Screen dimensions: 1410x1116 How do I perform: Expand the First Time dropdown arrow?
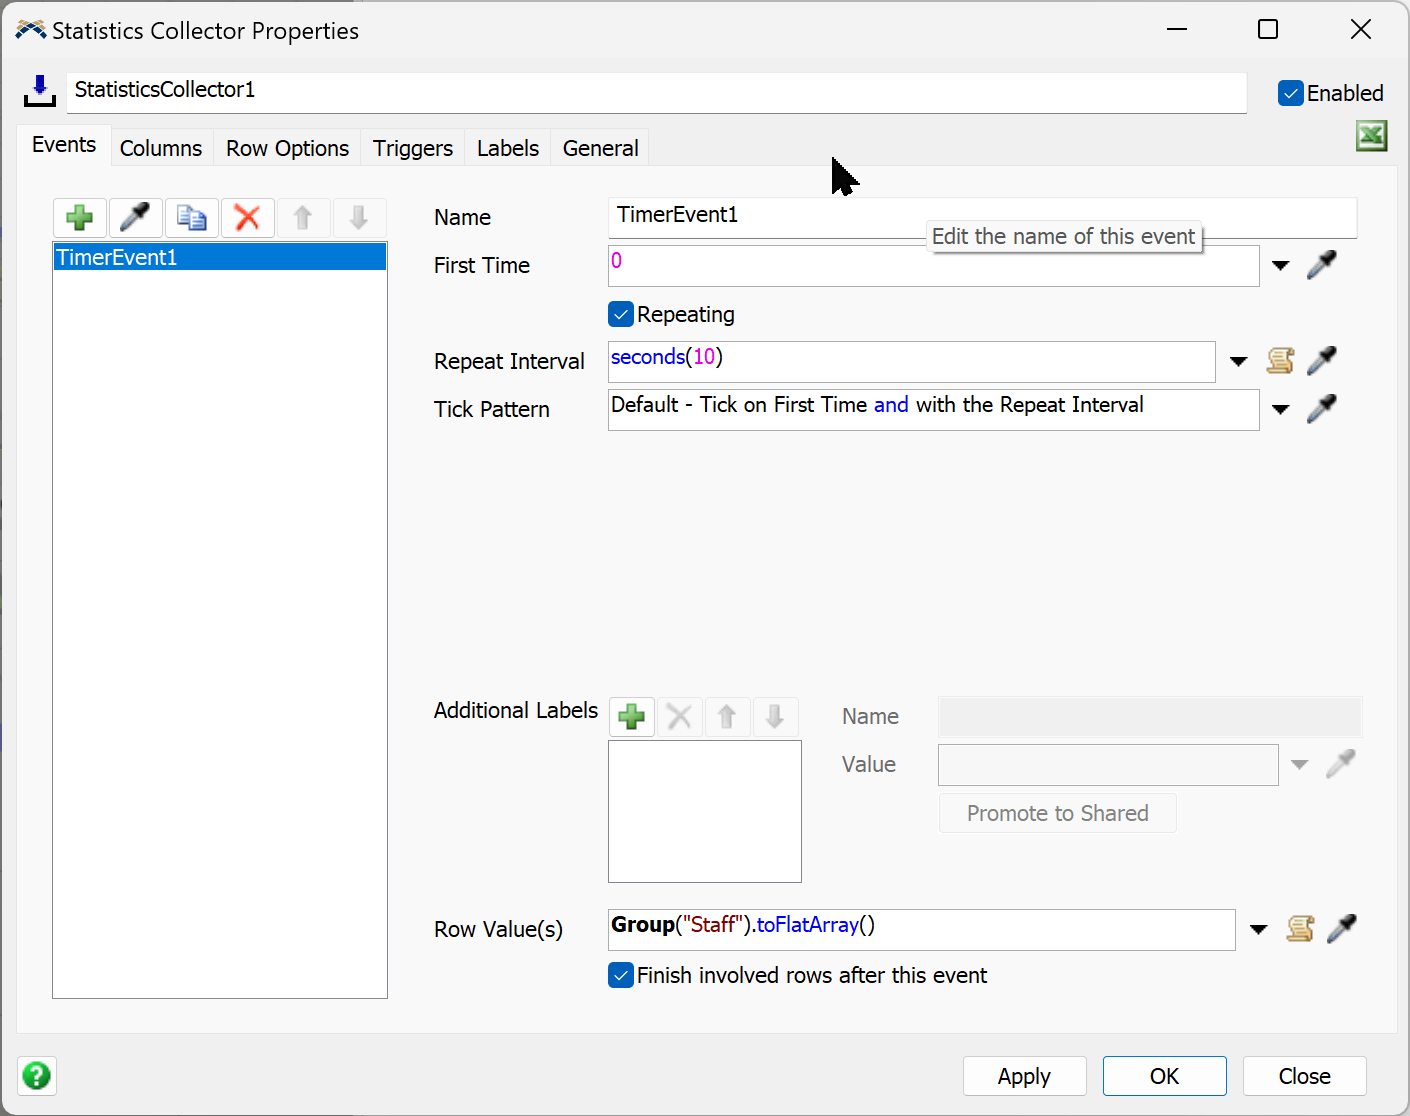[x=1280, y=266]
